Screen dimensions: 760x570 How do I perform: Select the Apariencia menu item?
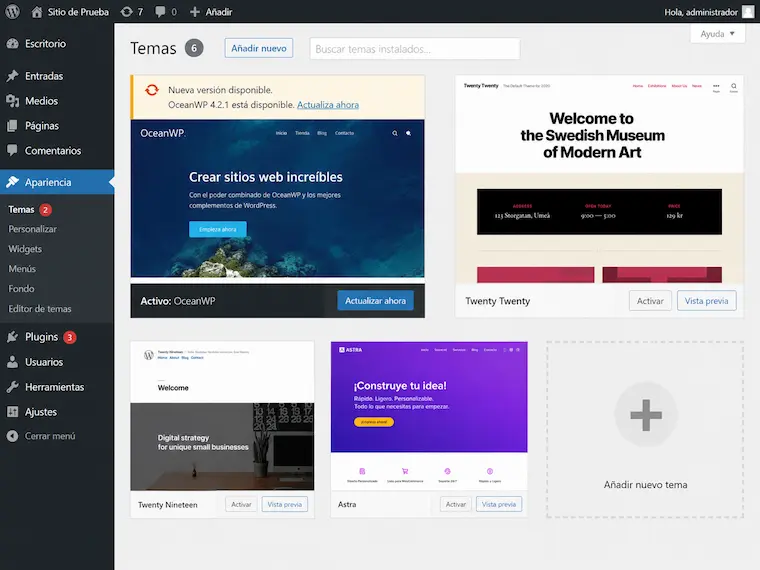coord(57,182)
